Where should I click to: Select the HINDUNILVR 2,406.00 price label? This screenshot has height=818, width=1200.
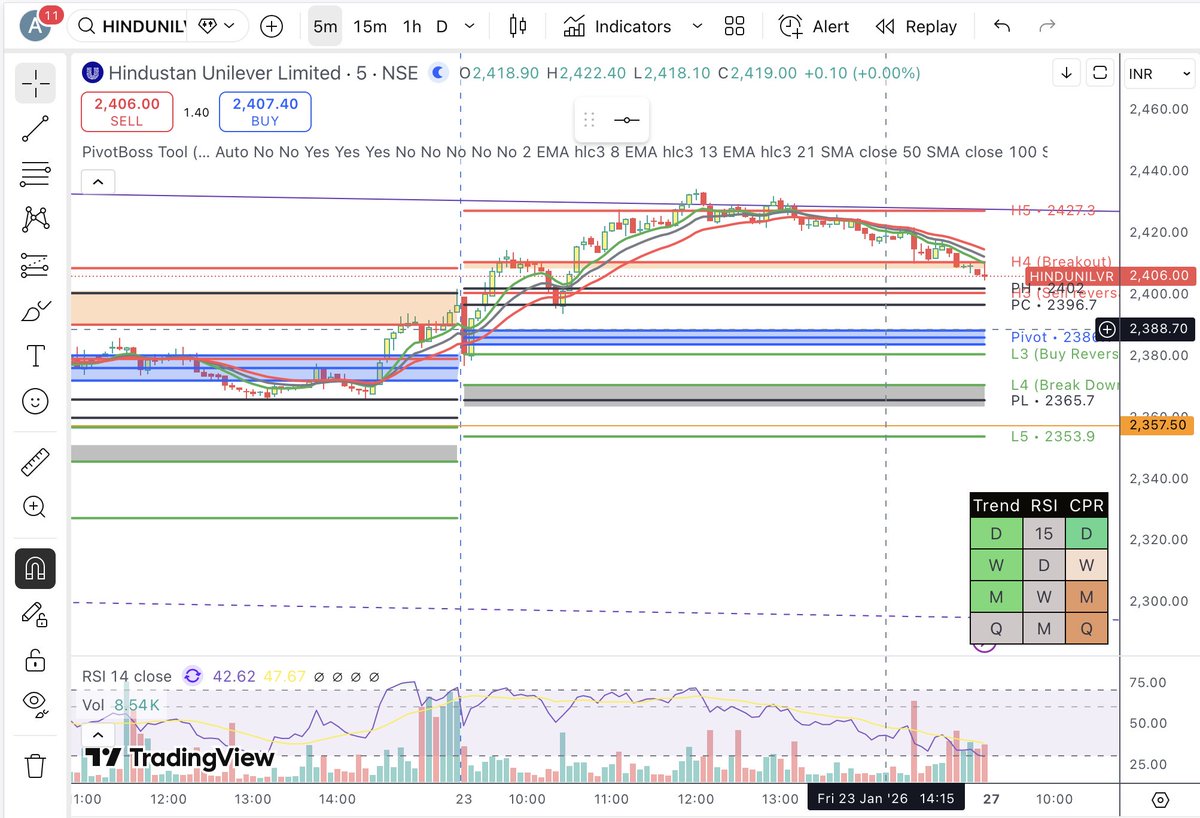[1111, 275]
